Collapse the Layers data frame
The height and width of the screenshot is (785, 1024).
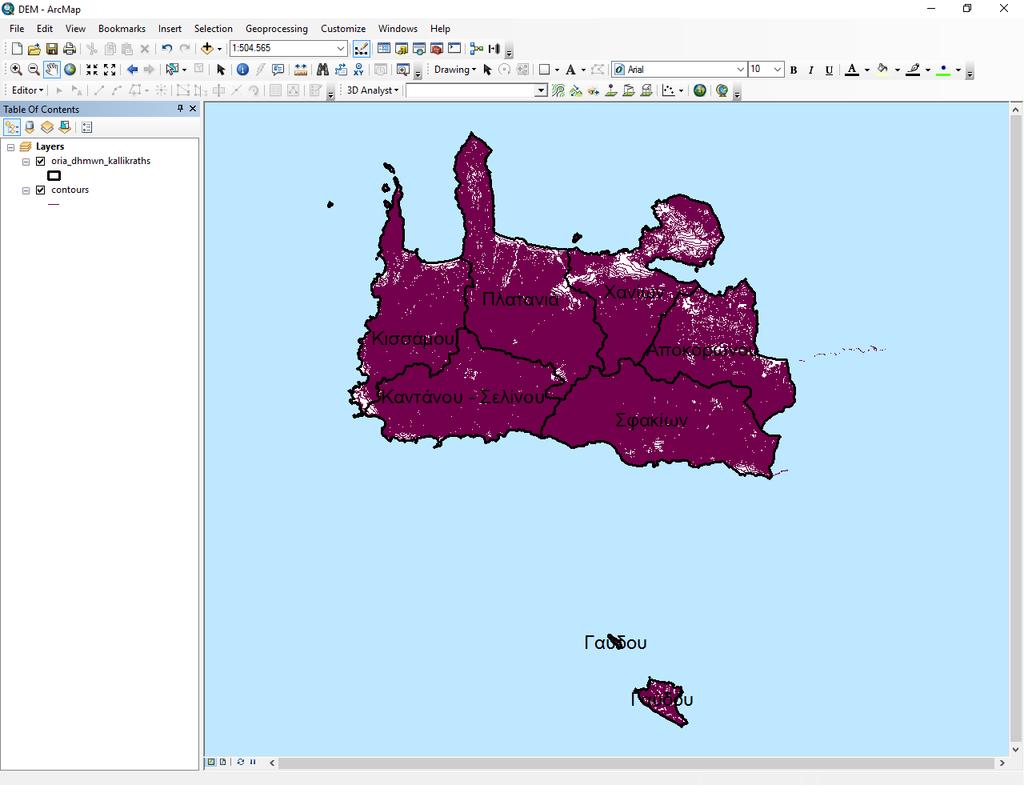coord(10,147)
